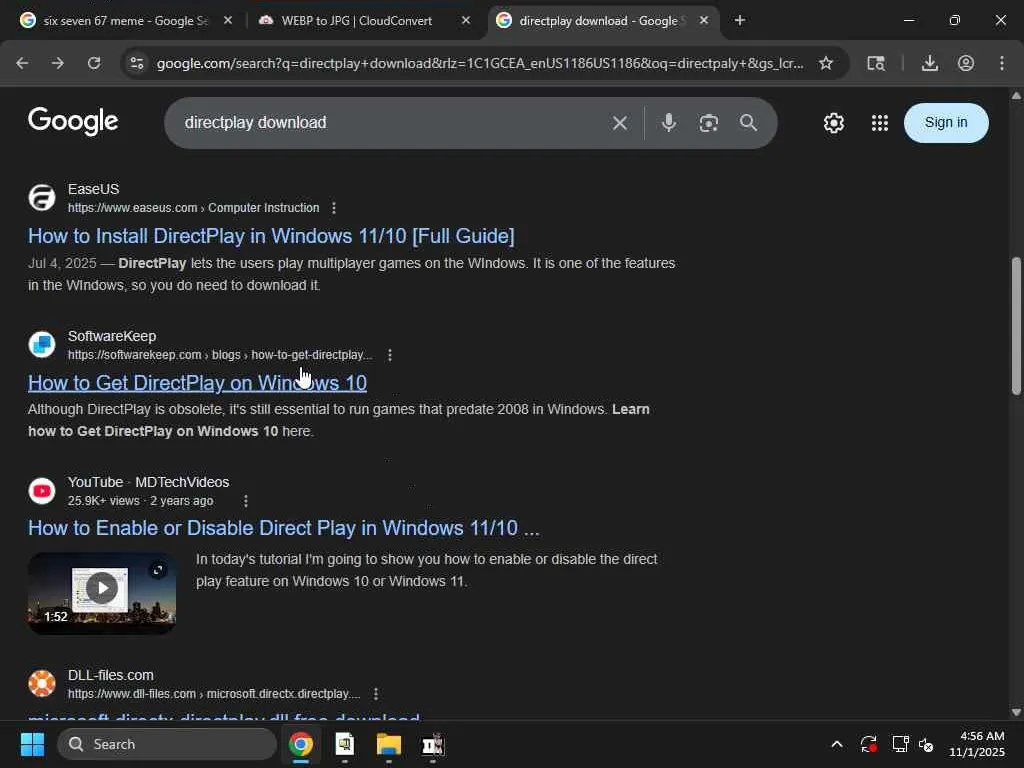The image size is (1024, 768).
Task: Click the scrollbar down arrow
Action: 1016,712
